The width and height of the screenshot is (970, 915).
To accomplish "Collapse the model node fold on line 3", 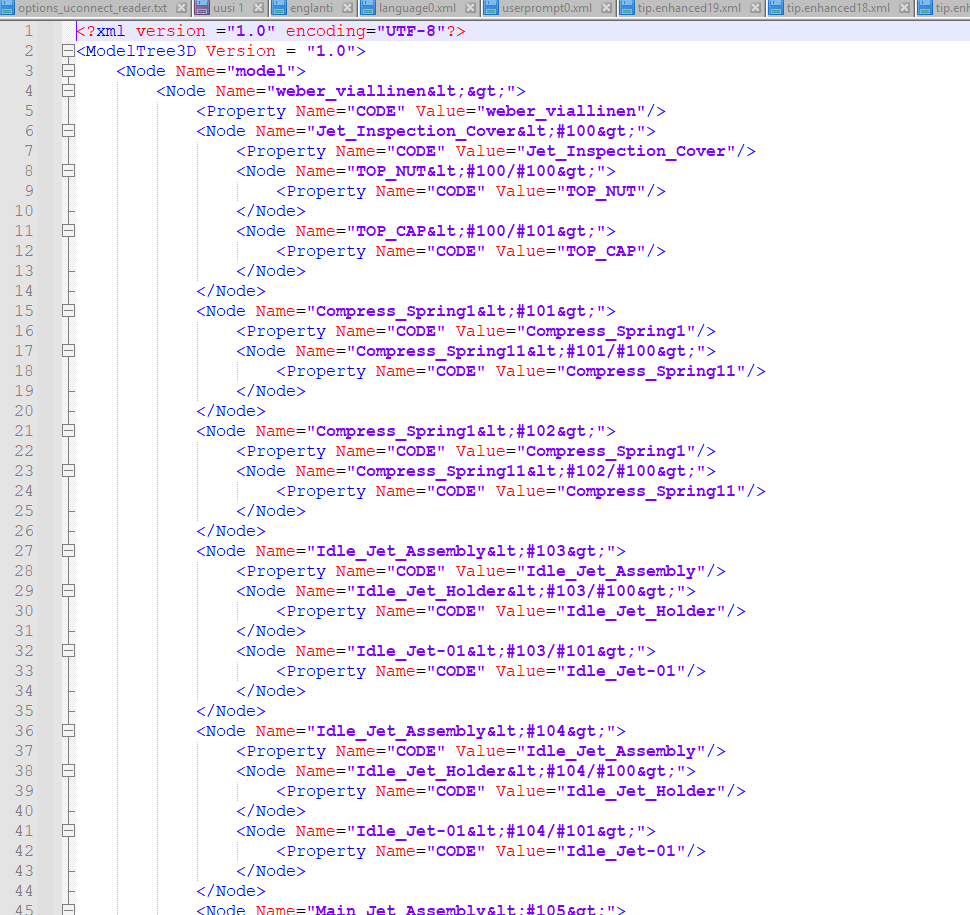I will (67, 71).
